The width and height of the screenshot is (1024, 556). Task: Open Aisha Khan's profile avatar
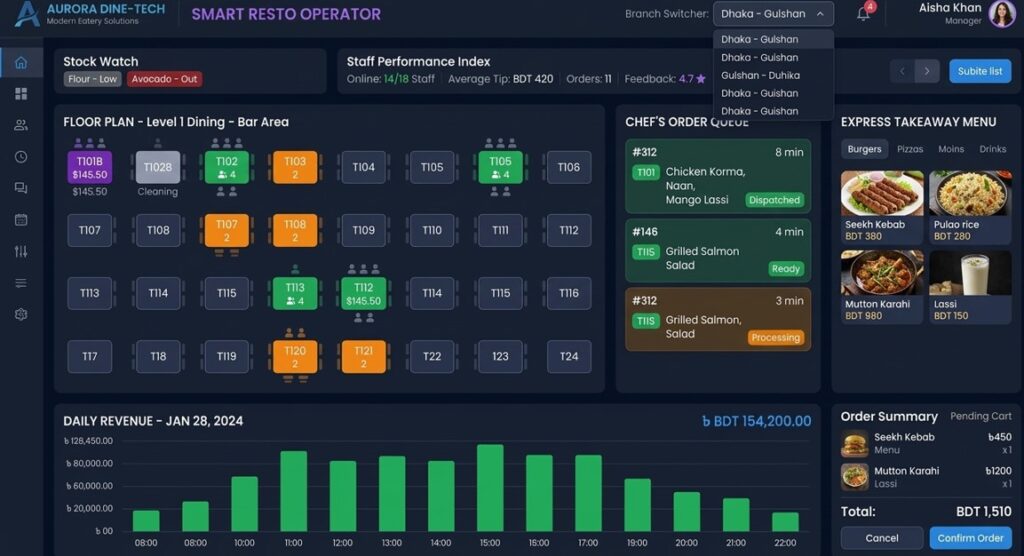(x=1002, y=14)
